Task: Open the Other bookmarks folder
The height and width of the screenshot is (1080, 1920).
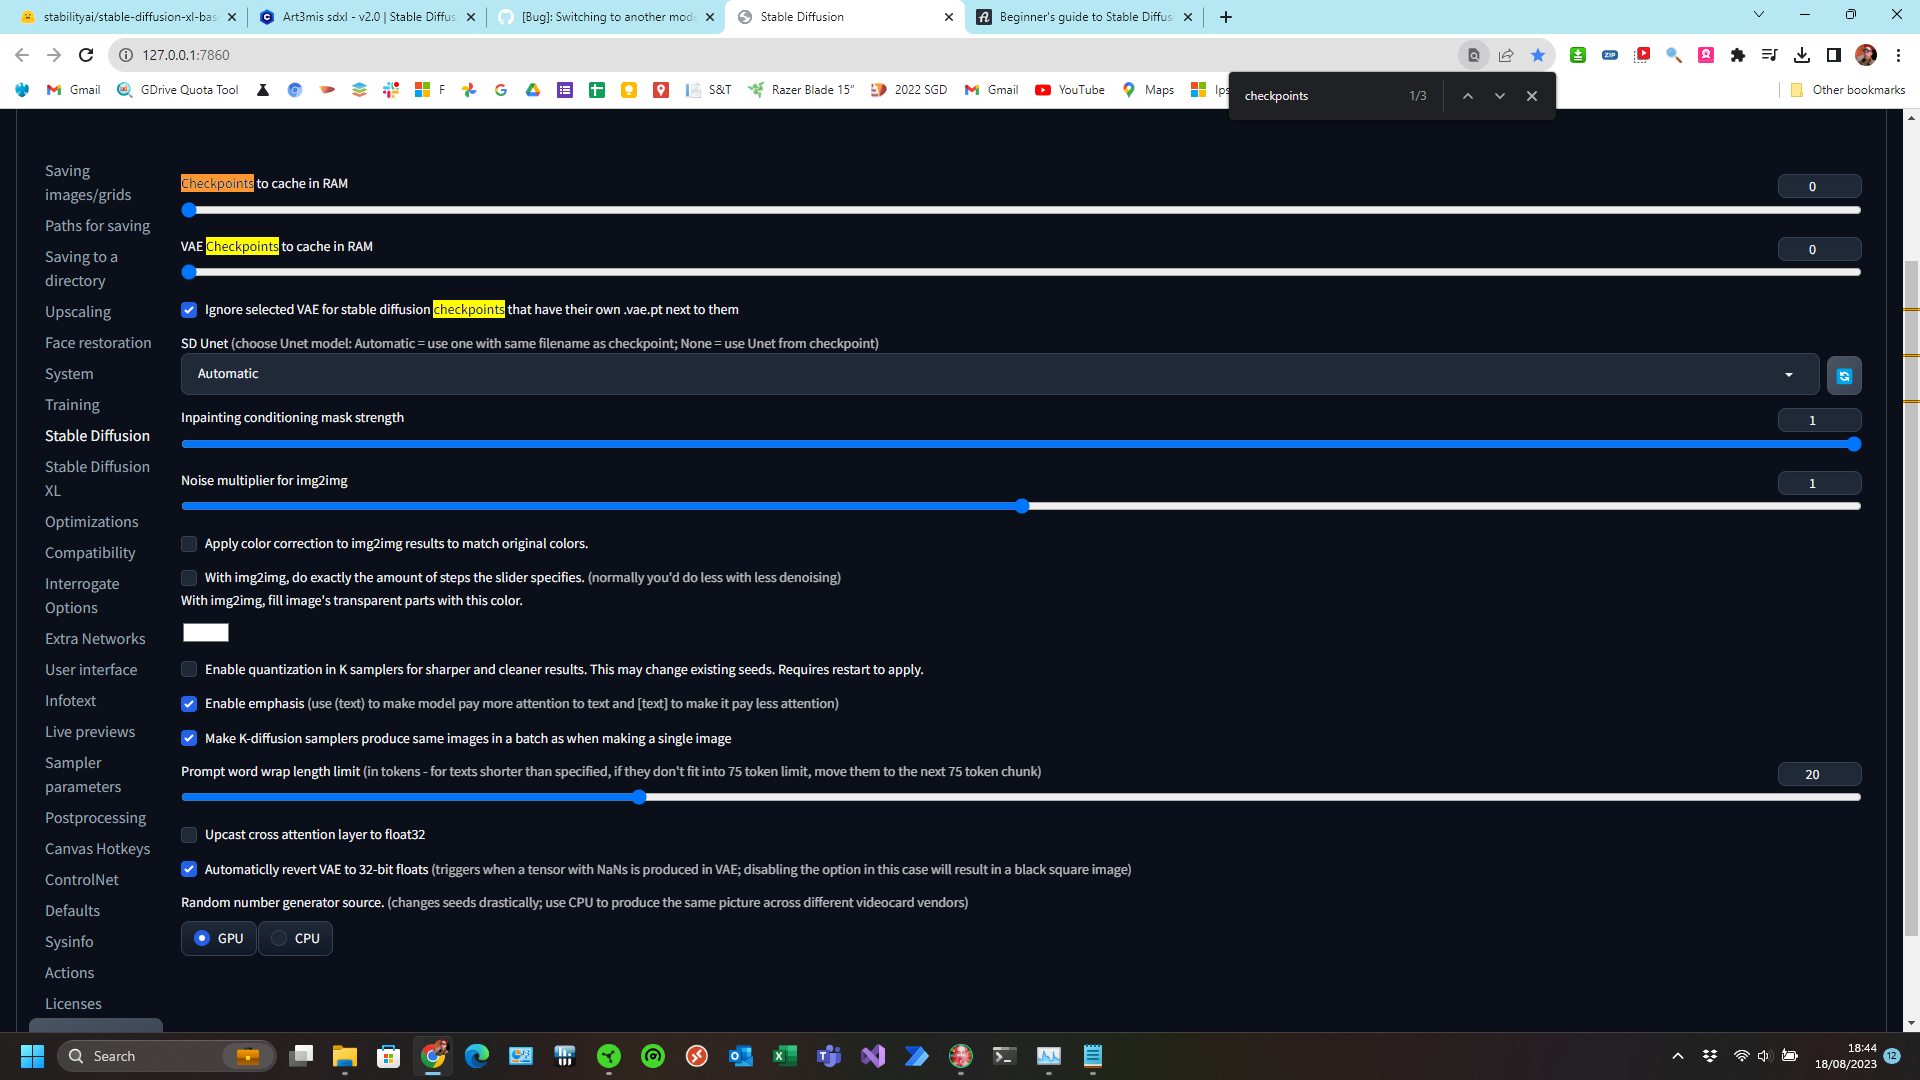Action: click(1846, 90)
